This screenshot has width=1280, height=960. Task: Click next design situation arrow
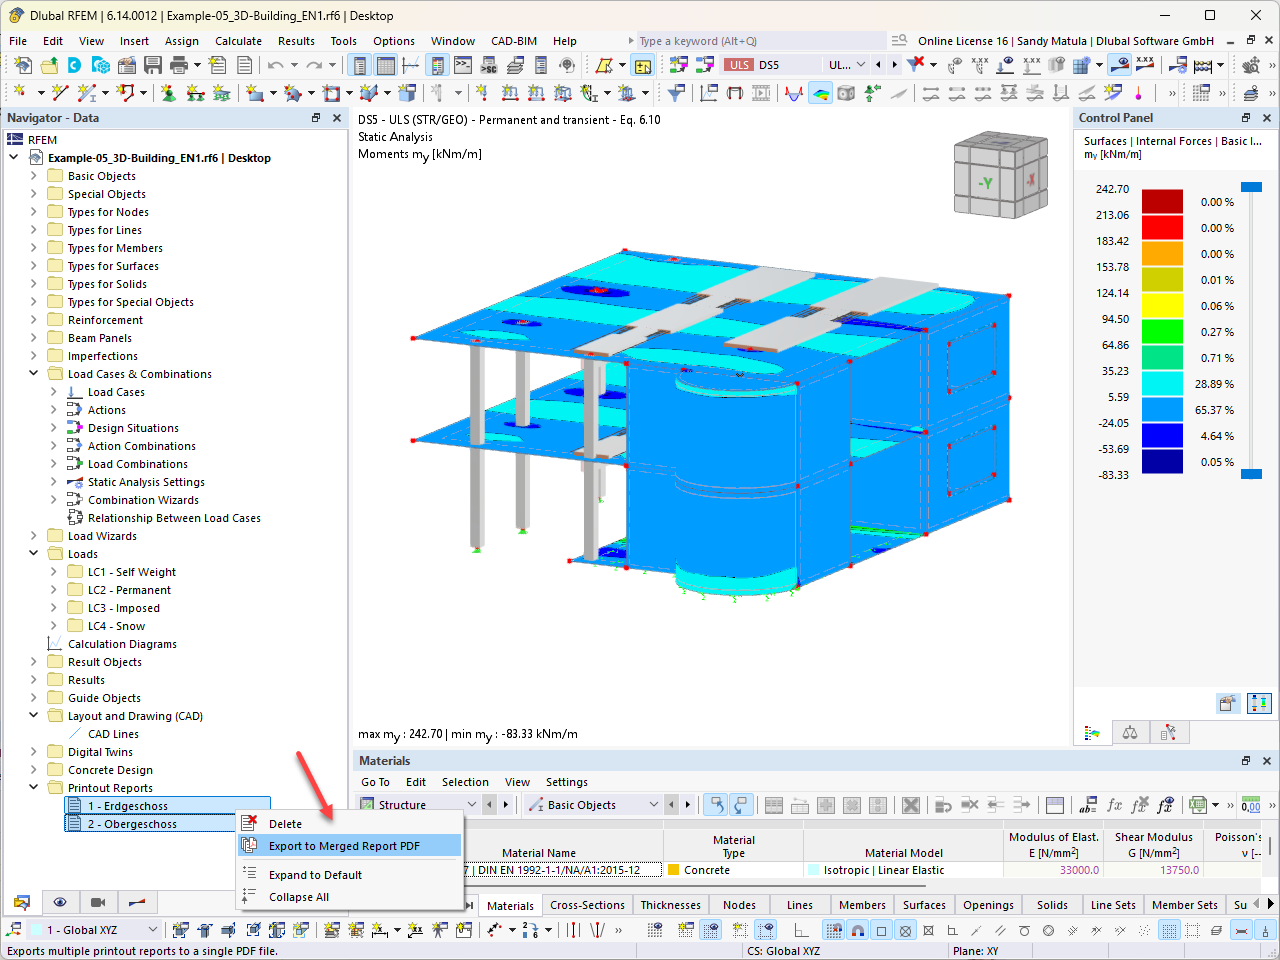[x=894, y=65]
